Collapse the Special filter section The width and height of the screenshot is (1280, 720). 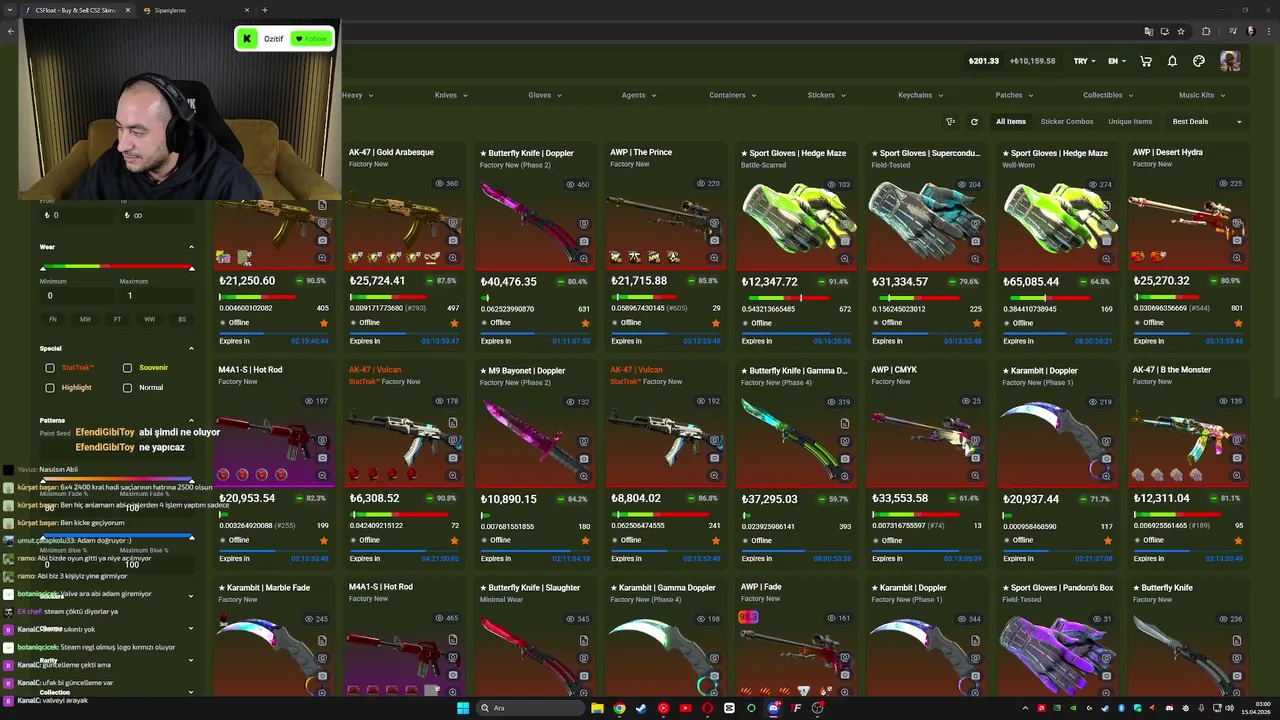point(191,348)
